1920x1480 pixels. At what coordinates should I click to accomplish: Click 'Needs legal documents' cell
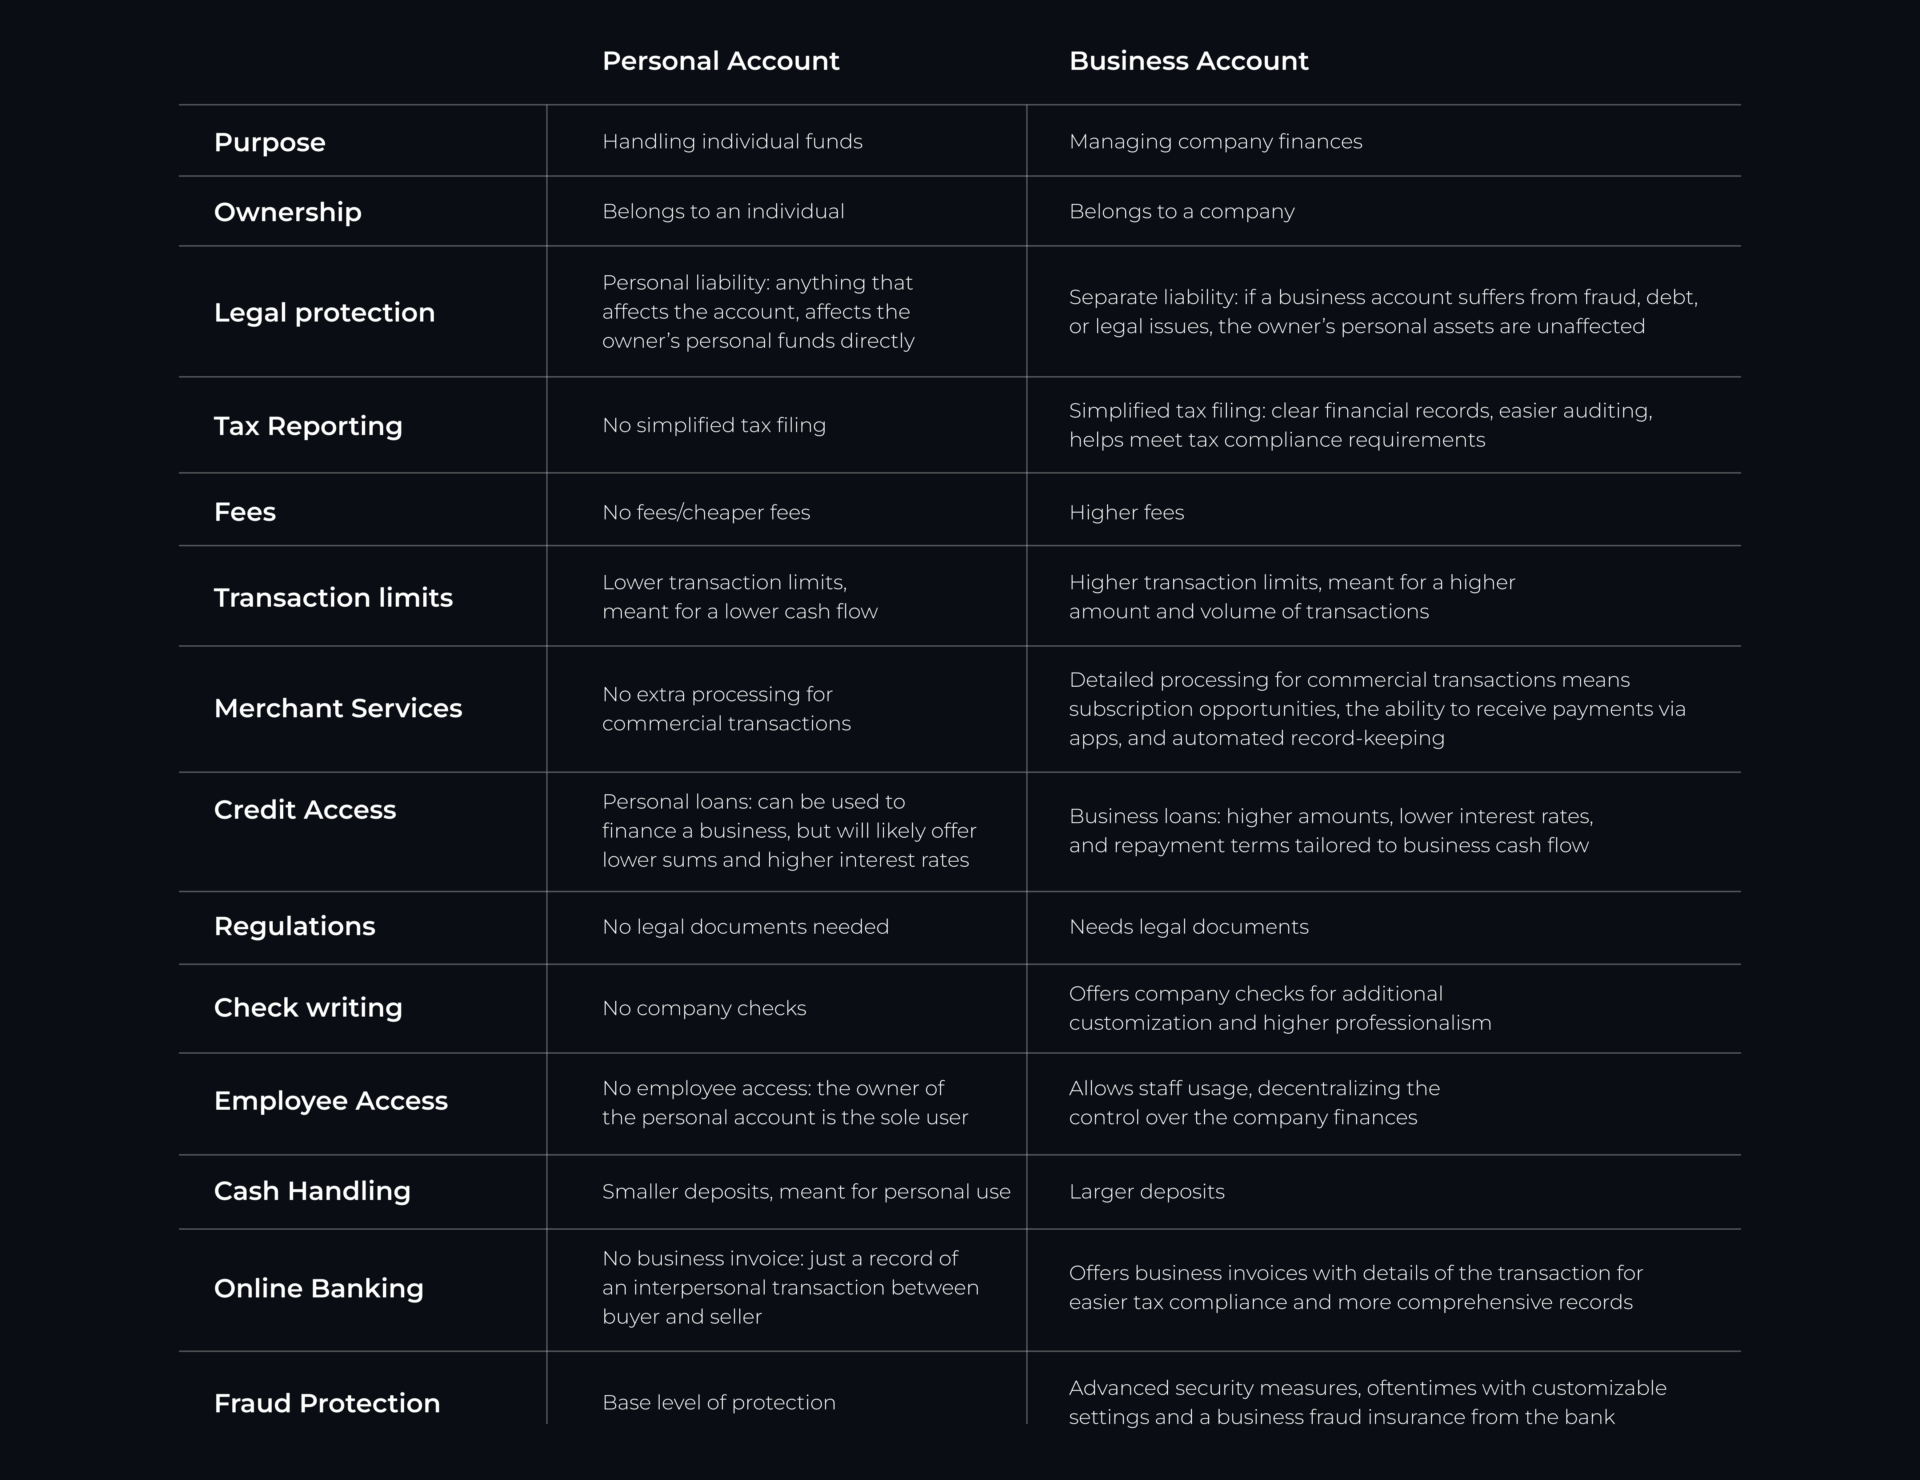coord(1188,927)
